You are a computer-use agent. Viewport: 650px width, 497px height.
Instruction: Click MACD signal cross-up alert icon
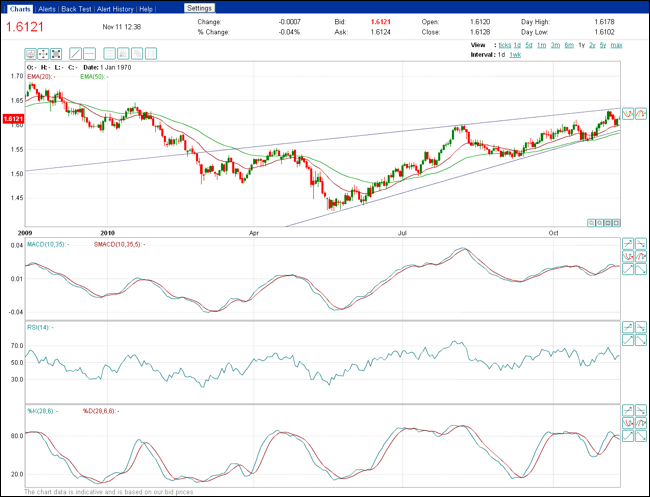coord(628,256)
